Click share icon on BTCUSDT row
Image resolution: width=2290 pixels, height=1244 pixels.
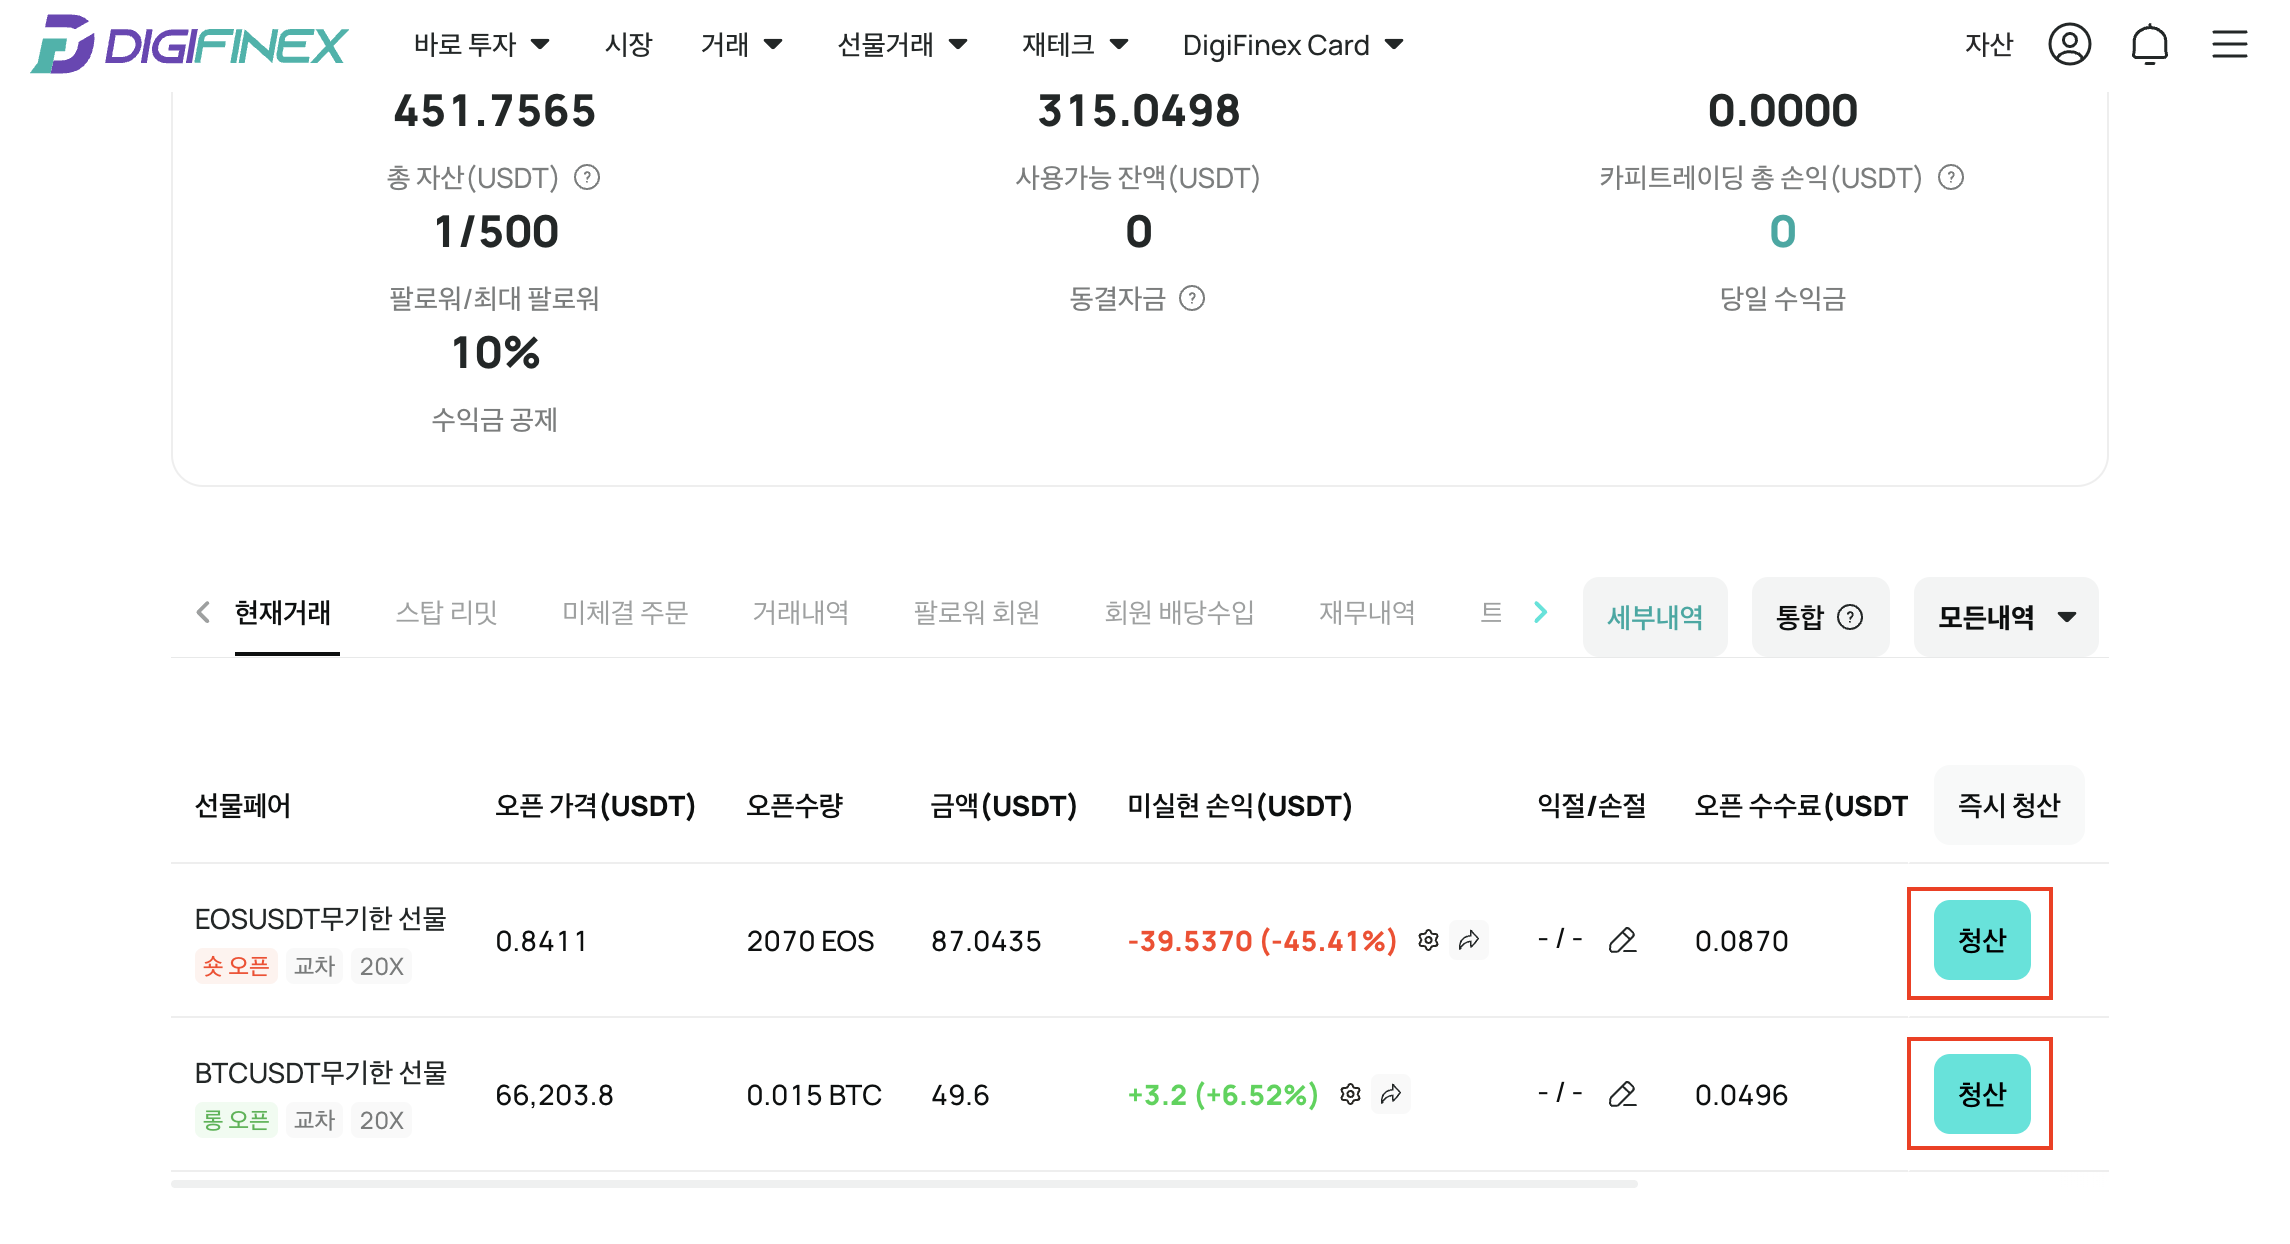click(x=1391, y=1094)
